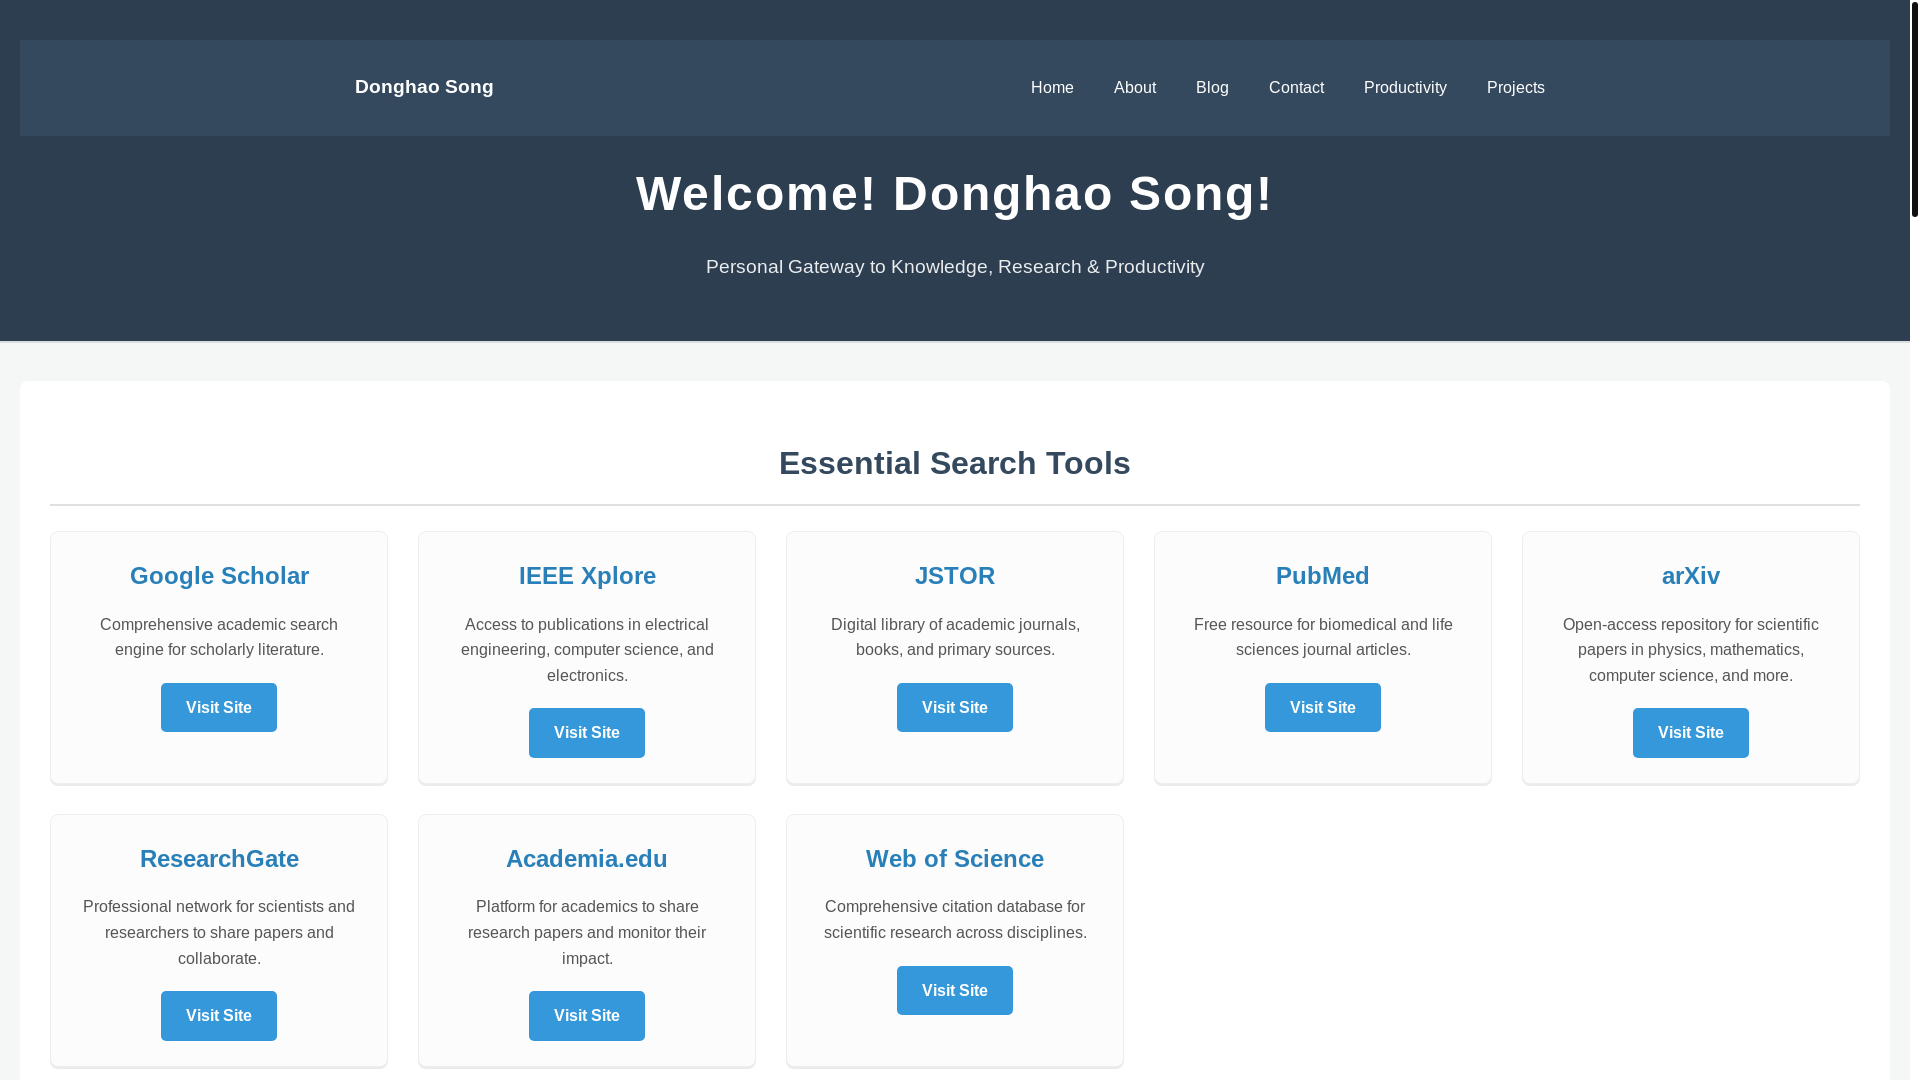1920x1080 pixels.
Task: Click the Personal Gateway to Knowledge subtitle
Action: (x=955, y=267)
